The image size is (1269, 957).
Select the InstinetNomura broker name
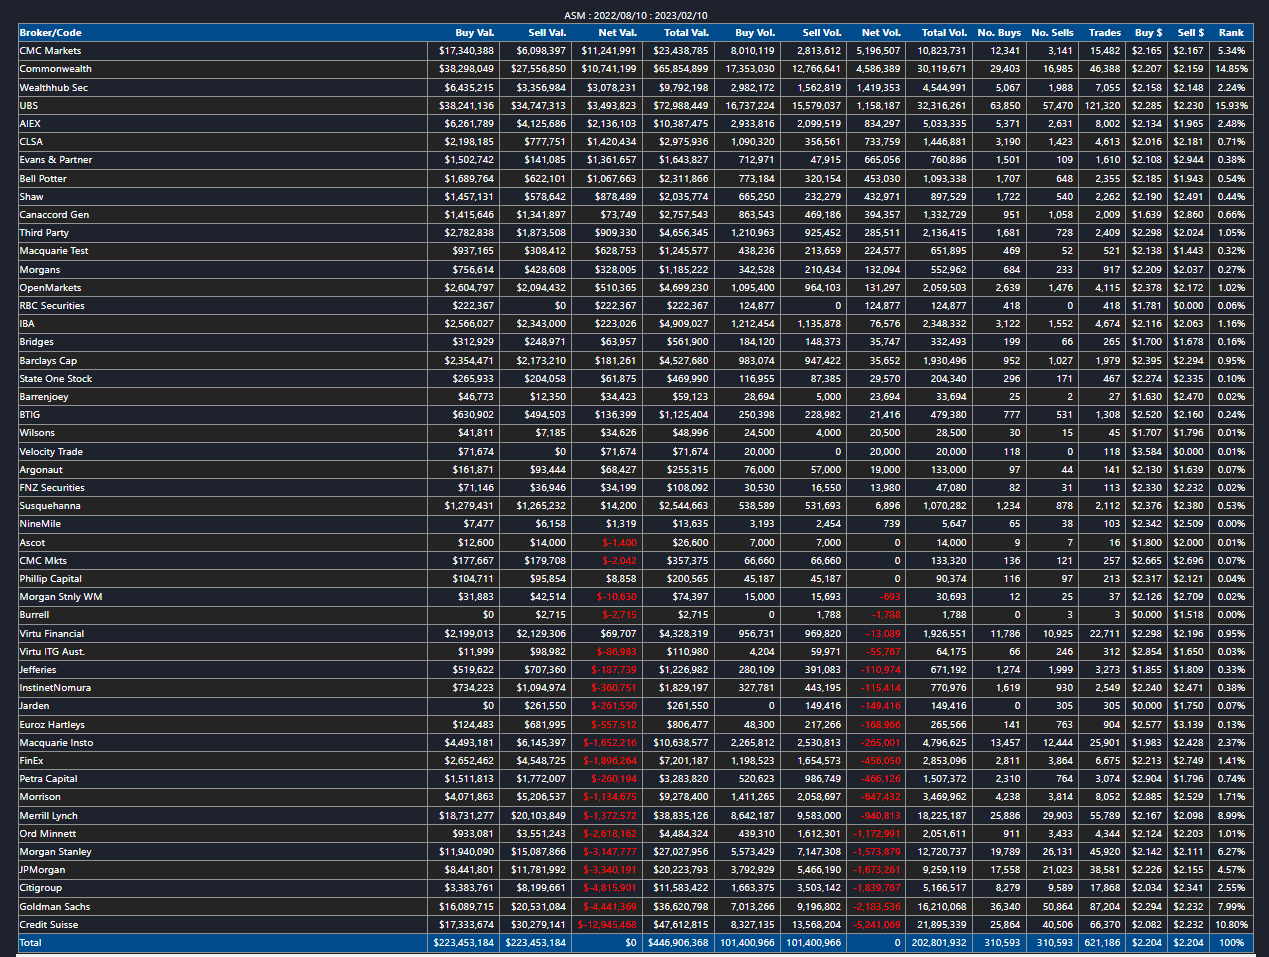(55, 688)
